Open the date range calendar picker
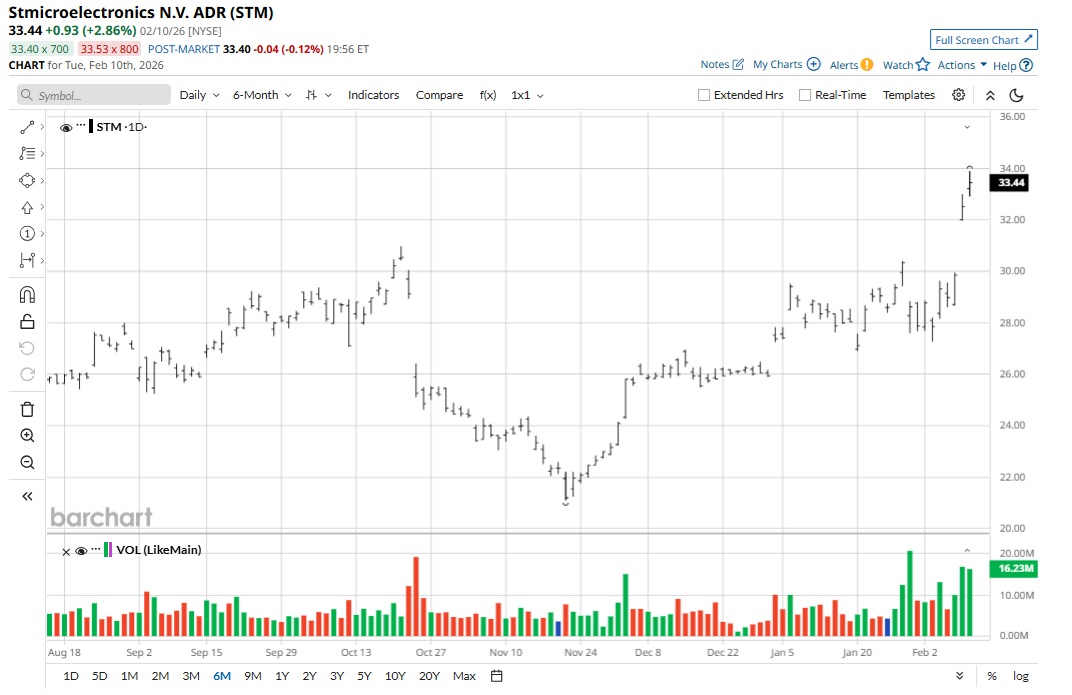1072x695 pixels. 497,676
